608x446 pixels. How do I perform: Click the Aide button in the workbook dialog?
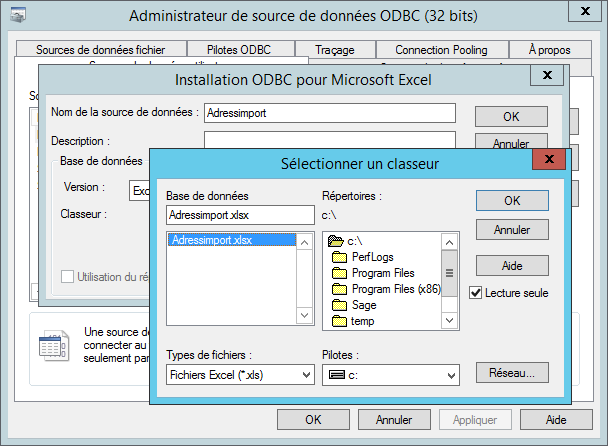tap(512, 266)
